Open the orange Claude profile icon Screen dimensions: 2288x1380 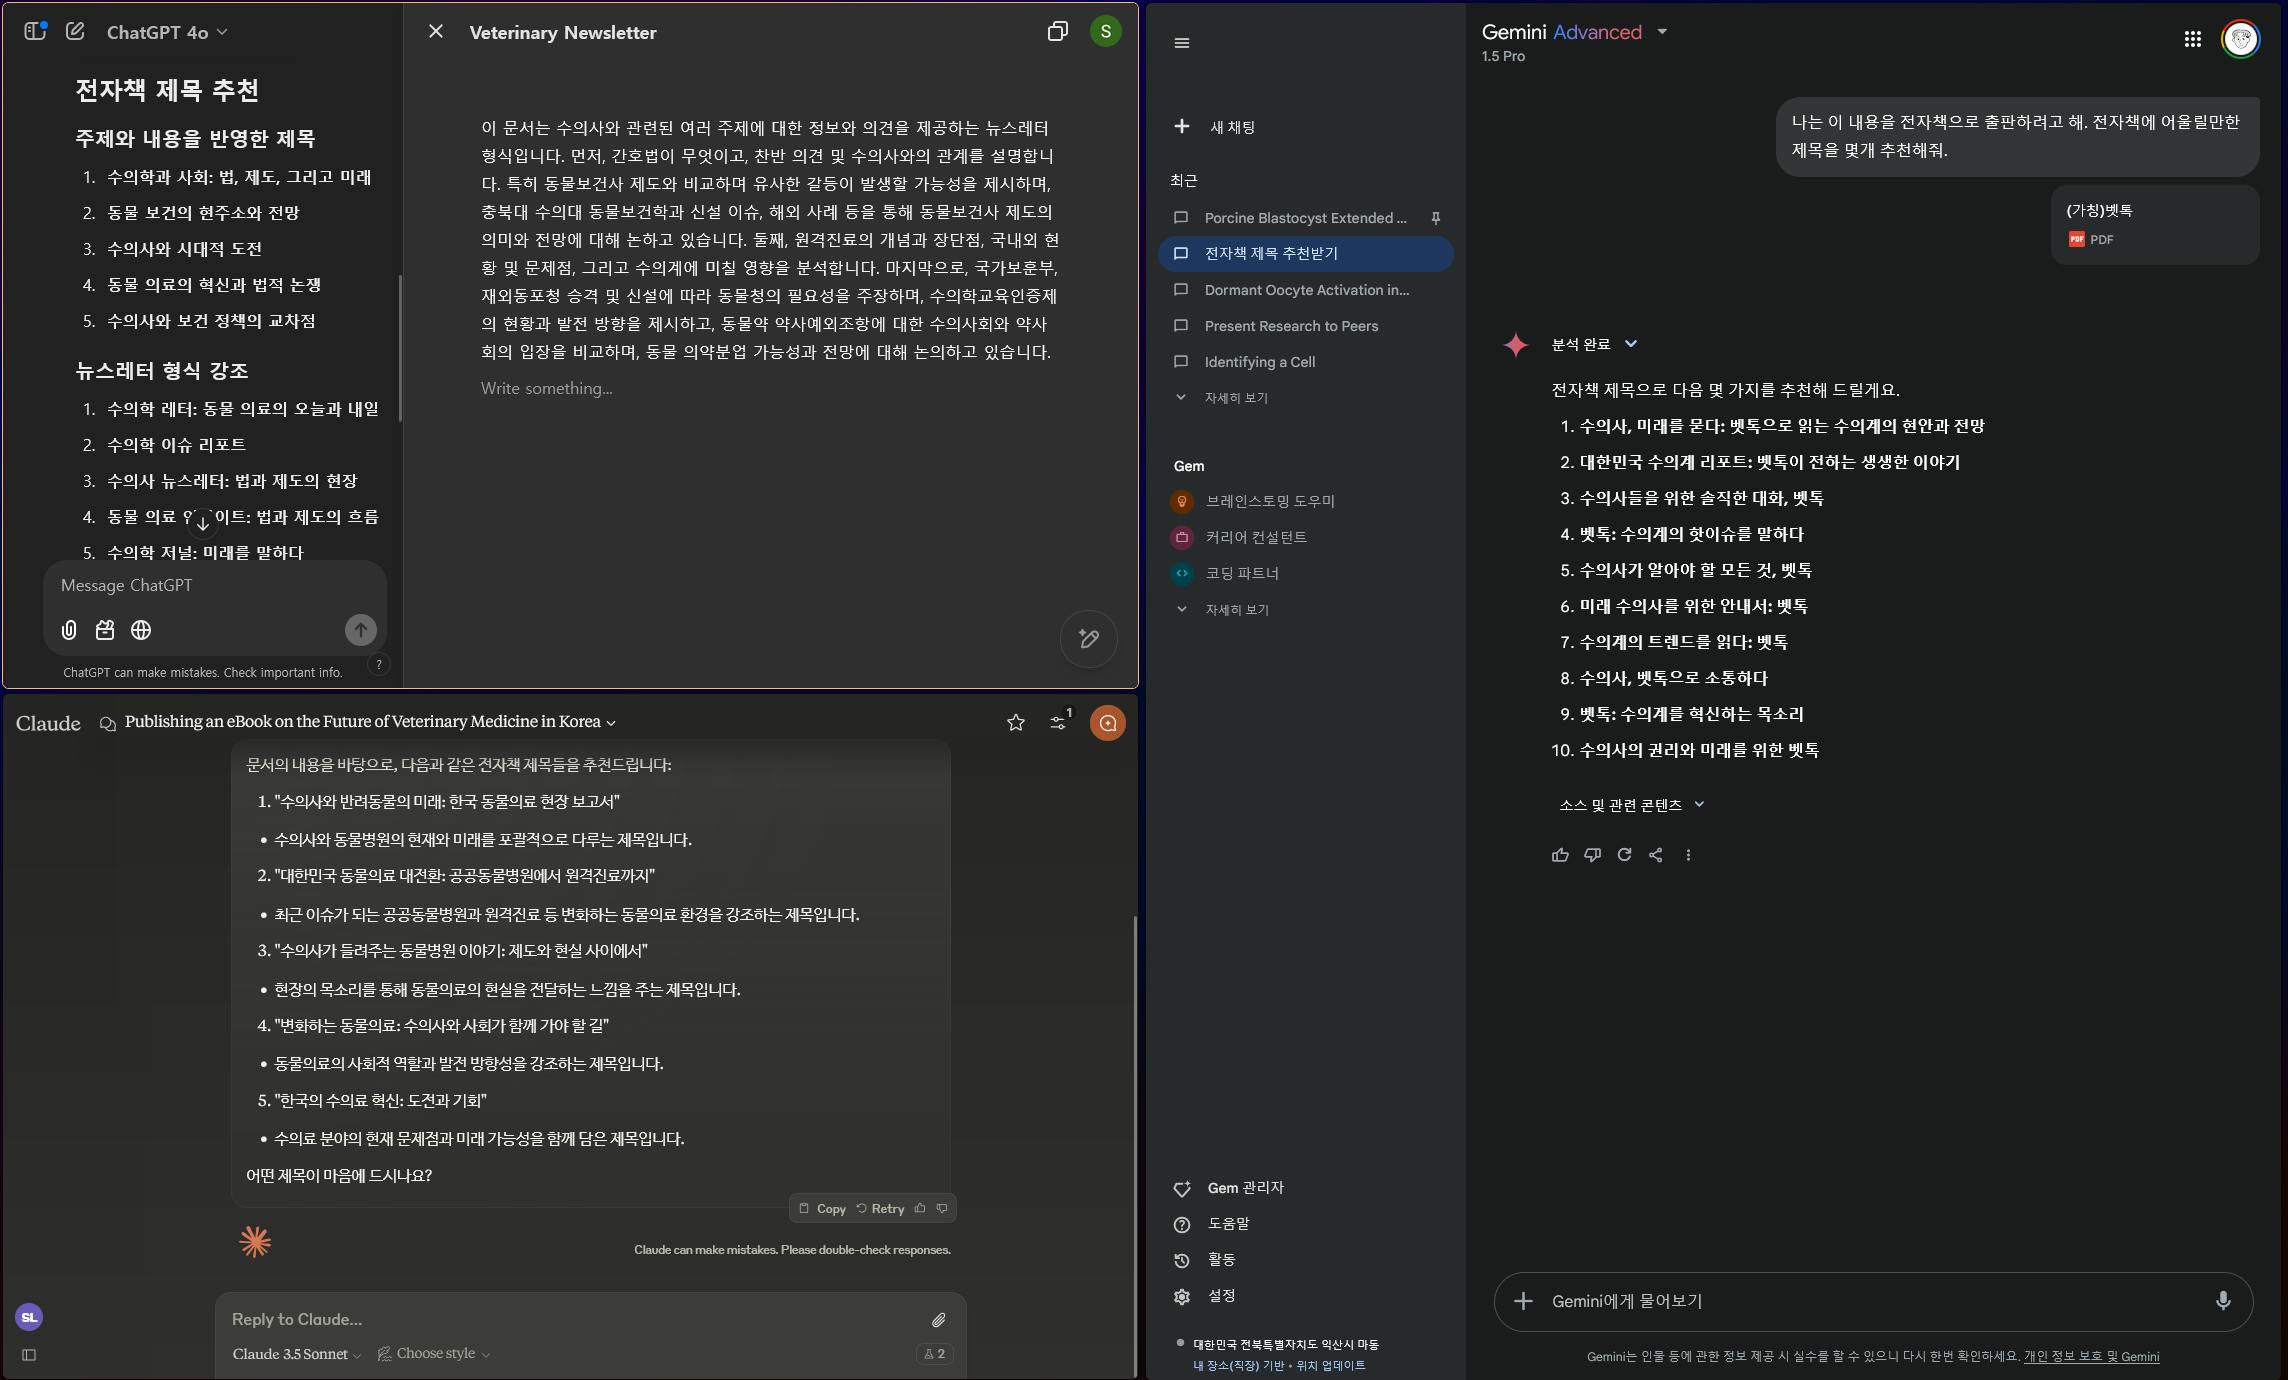(x=1107, y=722)
